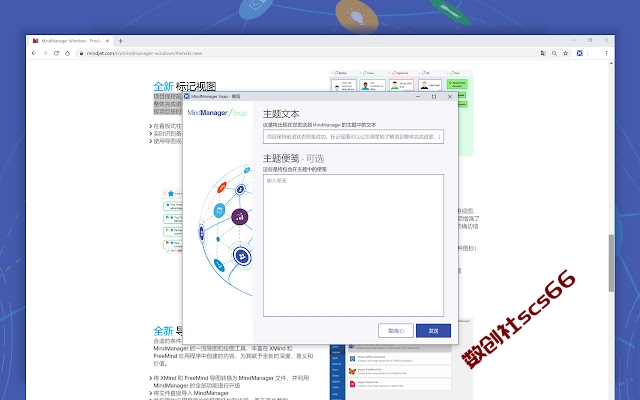Click the MindManager Snap logo

click(x=218, y=113)
